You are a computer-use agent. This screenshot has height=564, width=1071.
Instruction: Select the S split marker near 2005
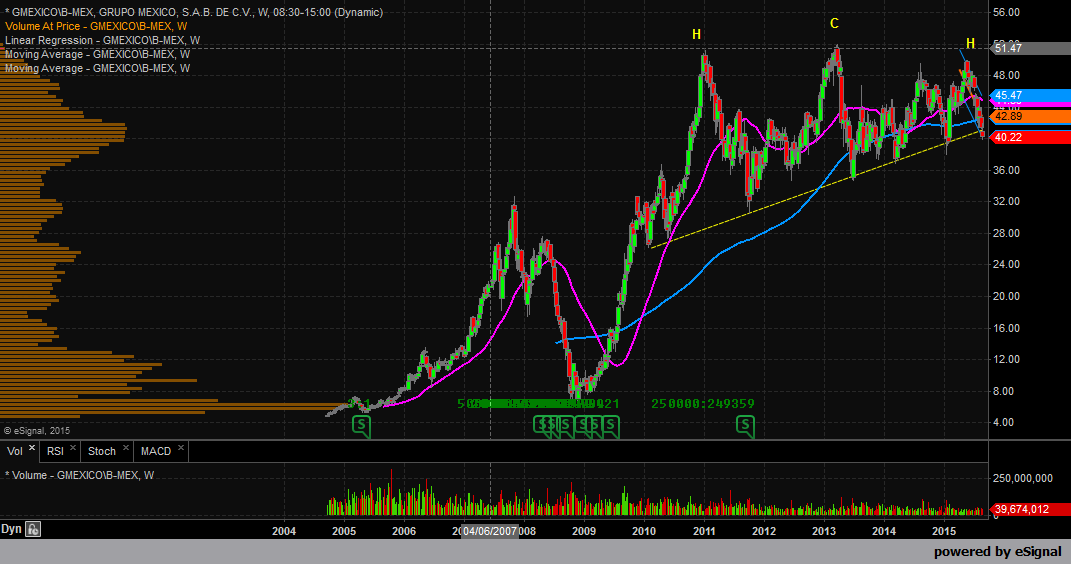click(361, 425)
